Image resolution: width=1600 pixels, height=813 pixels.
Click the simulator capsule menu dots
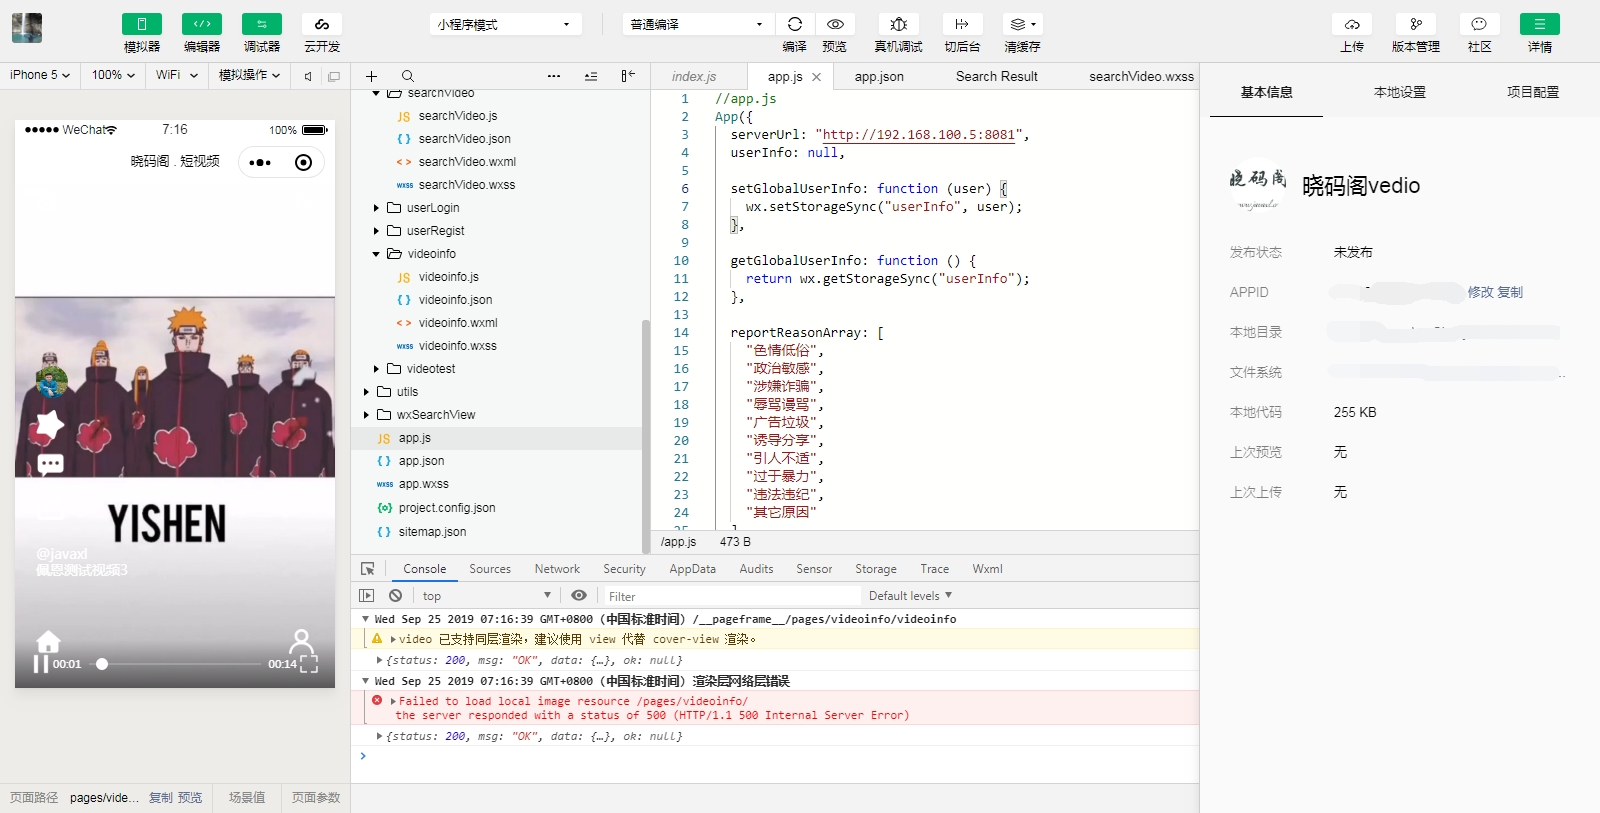(260, 163)
